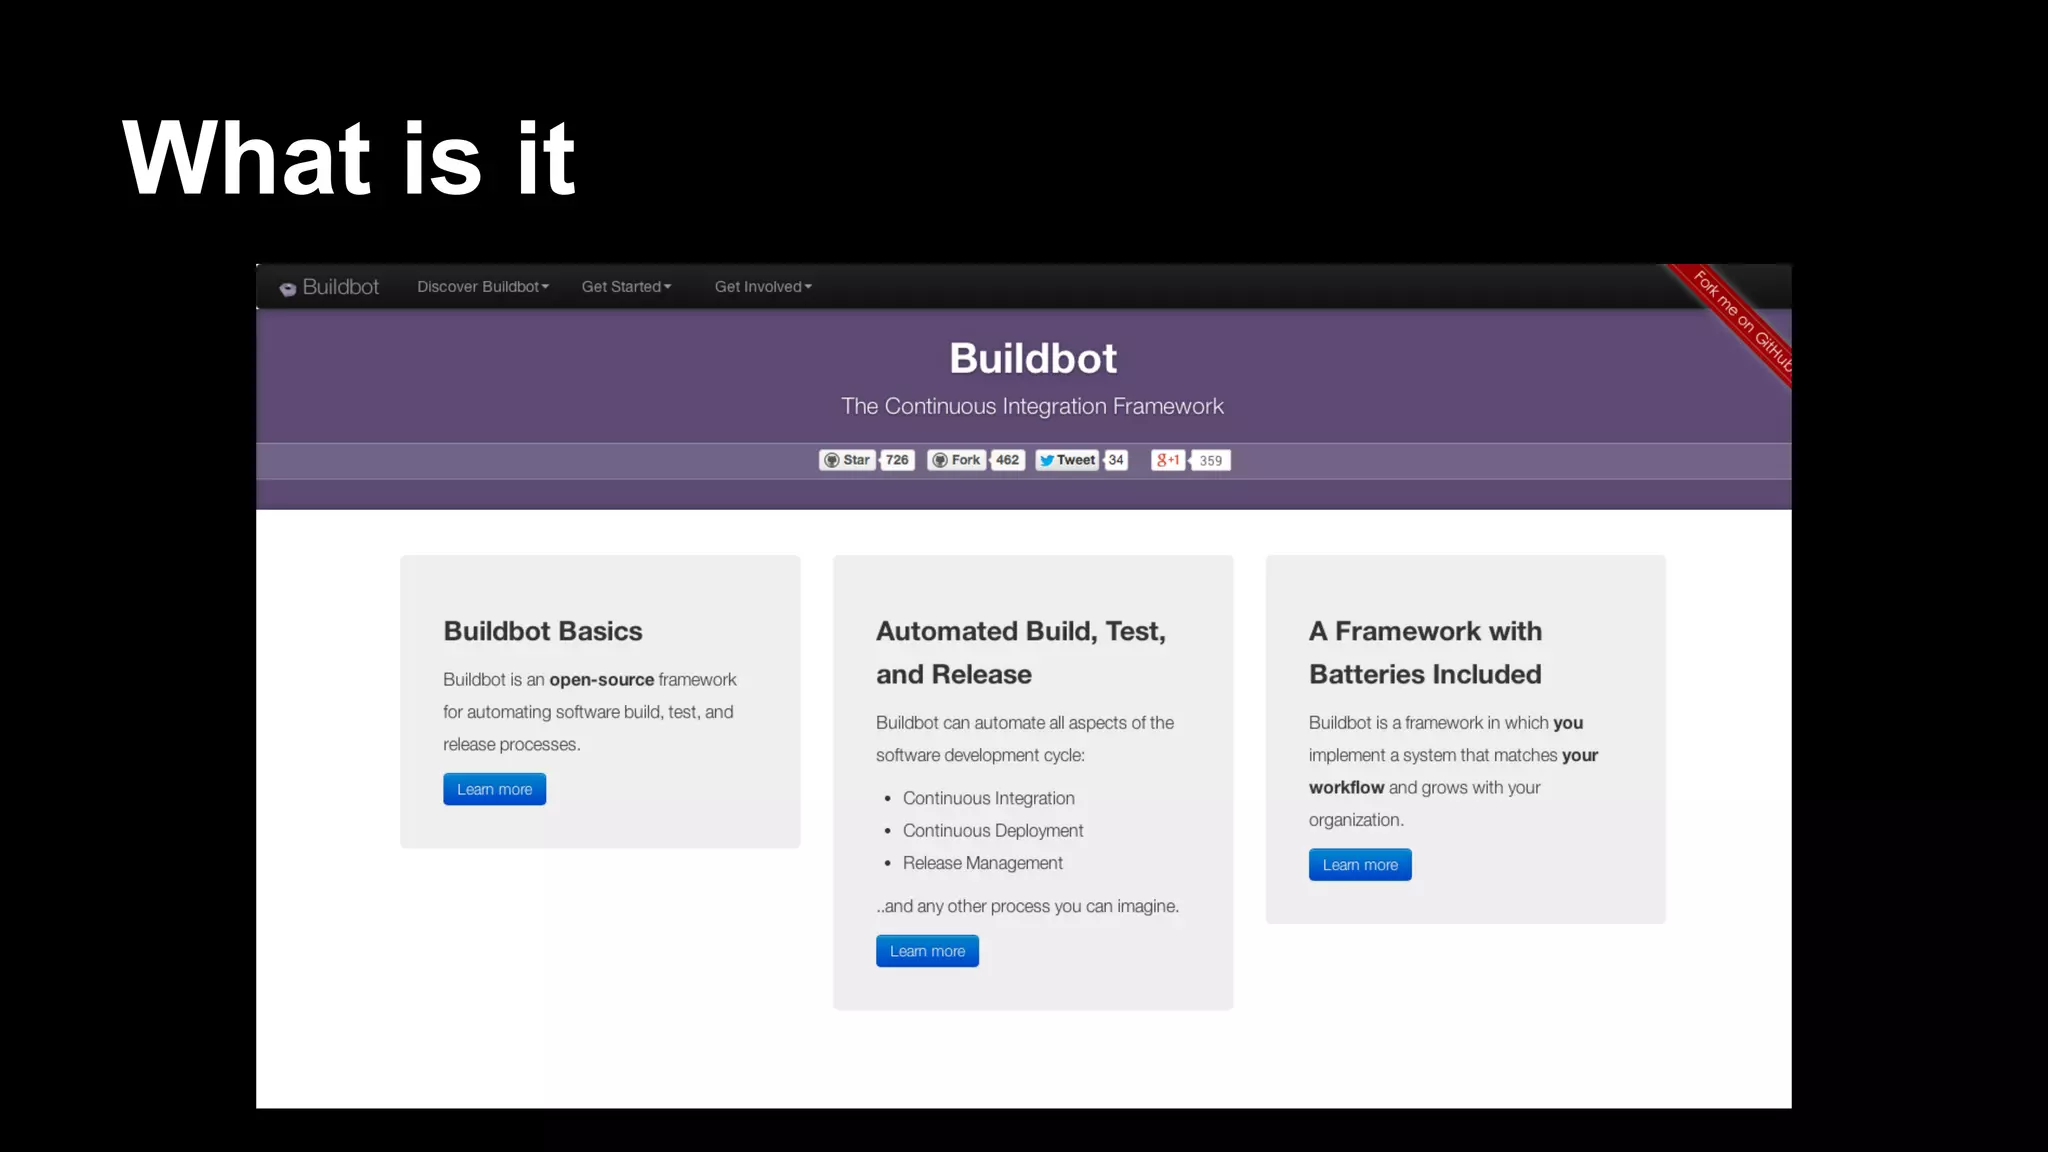Image resolution: width=2048 pixels, height=1152 pixels.
Task: Click the large Buildbot page title
Action: coord(1032,358)
